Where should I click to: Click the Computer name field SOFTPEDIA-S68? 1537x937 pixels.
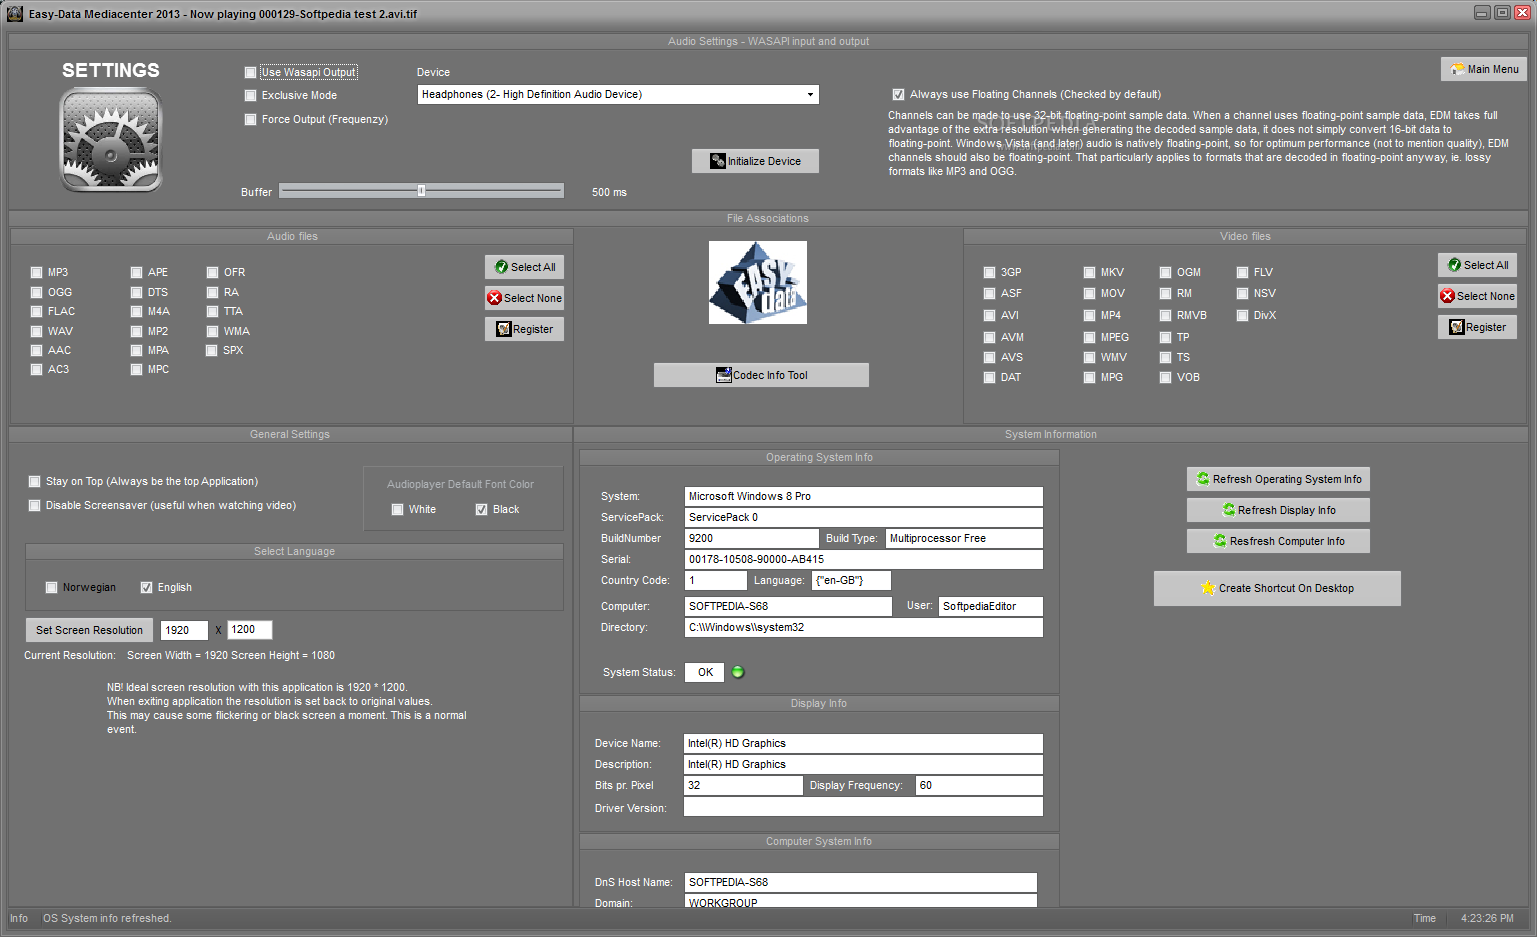[788, 606]
